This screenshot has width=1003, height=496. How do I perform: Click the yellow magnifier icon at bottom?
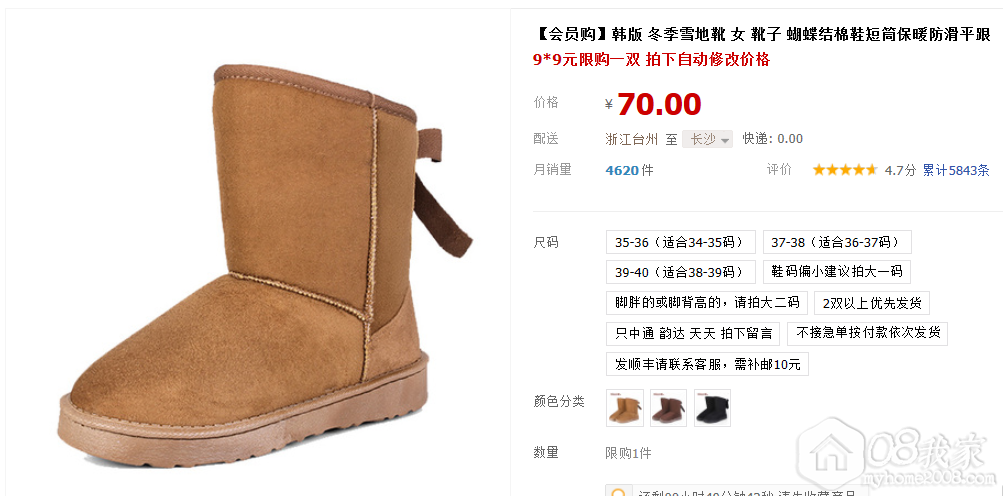[619, 494]
